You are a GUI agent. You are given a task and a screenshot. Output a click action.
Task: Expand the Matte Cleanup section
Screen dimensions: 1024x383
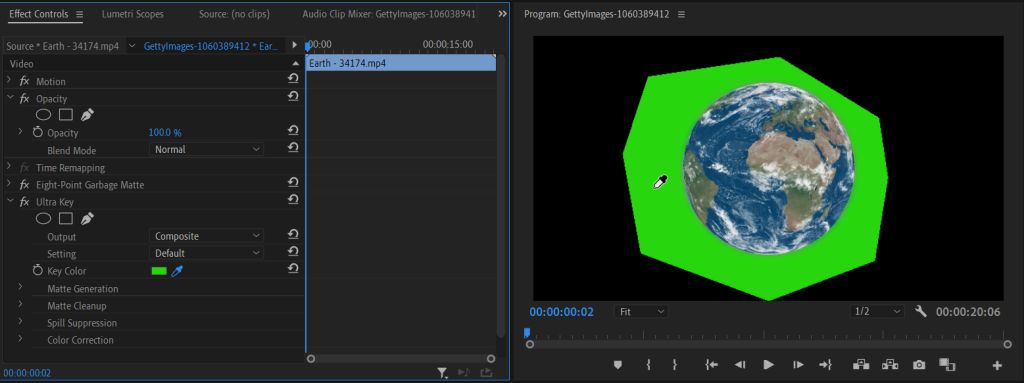coord(21,304)
